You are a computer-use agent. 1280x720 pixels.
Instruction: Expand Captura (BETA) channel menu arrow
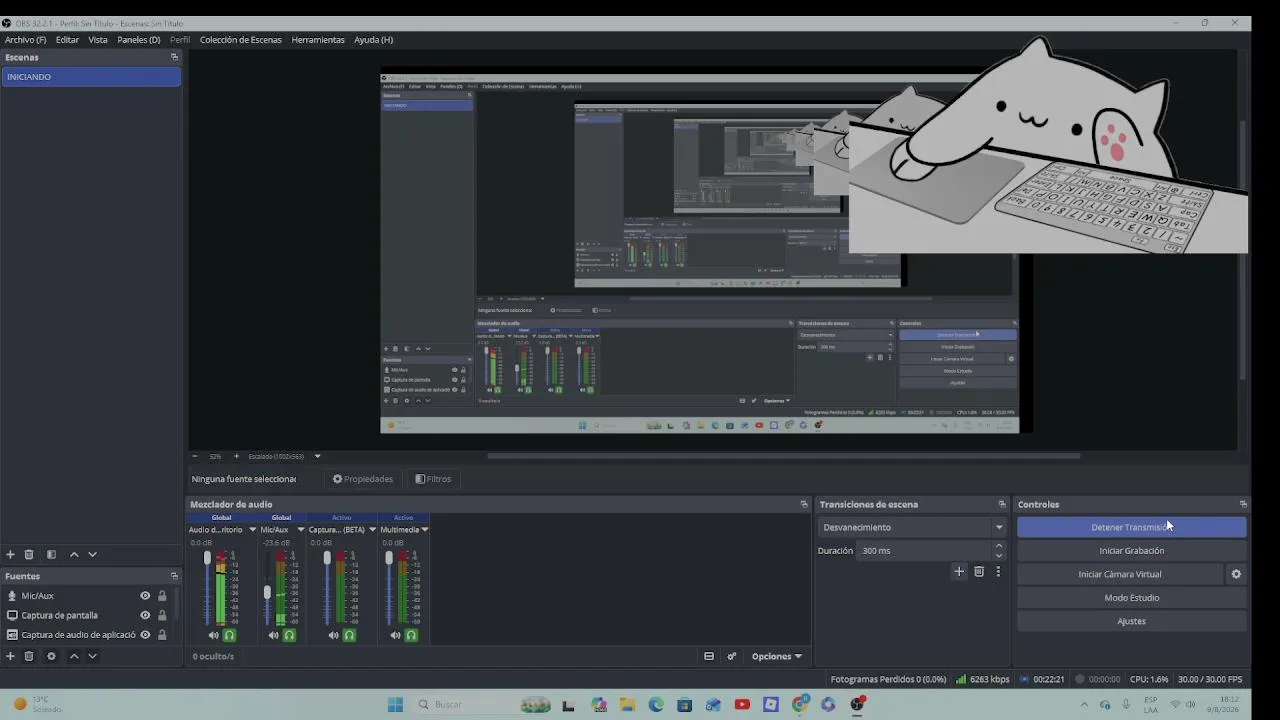(x=372, y=529)
